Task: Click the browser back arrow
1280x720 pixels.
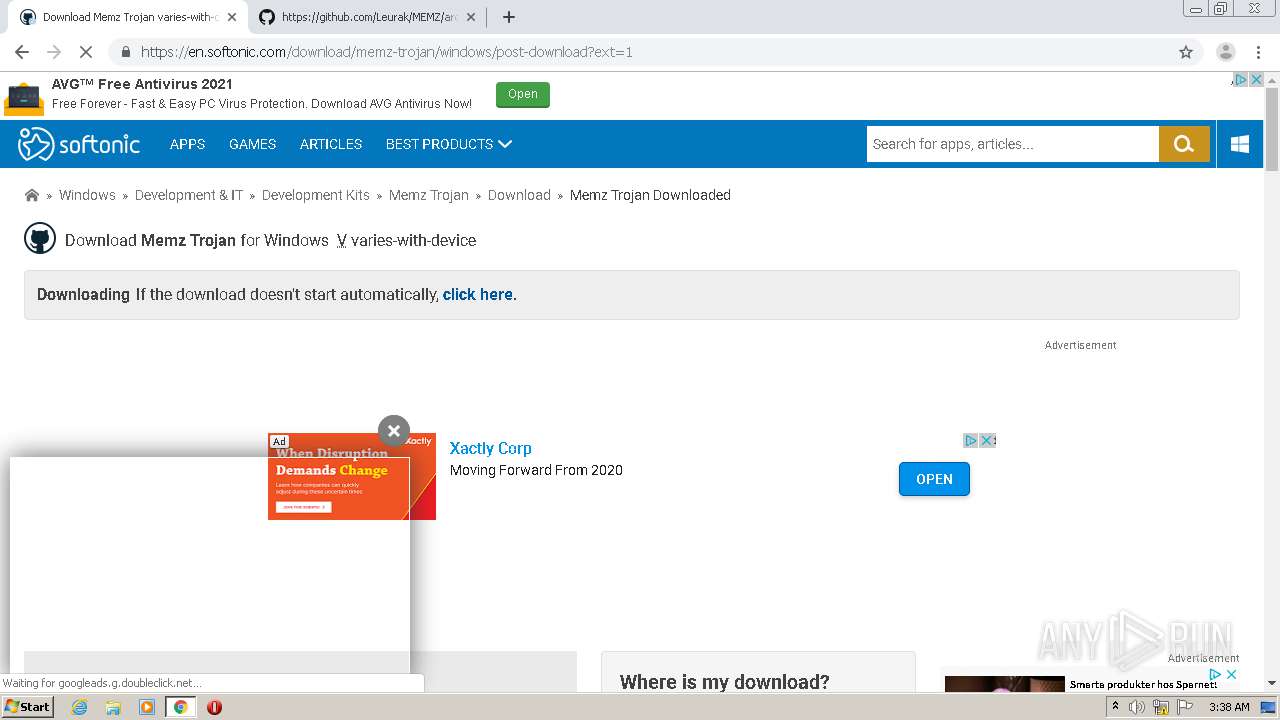Action: point(22,52)
